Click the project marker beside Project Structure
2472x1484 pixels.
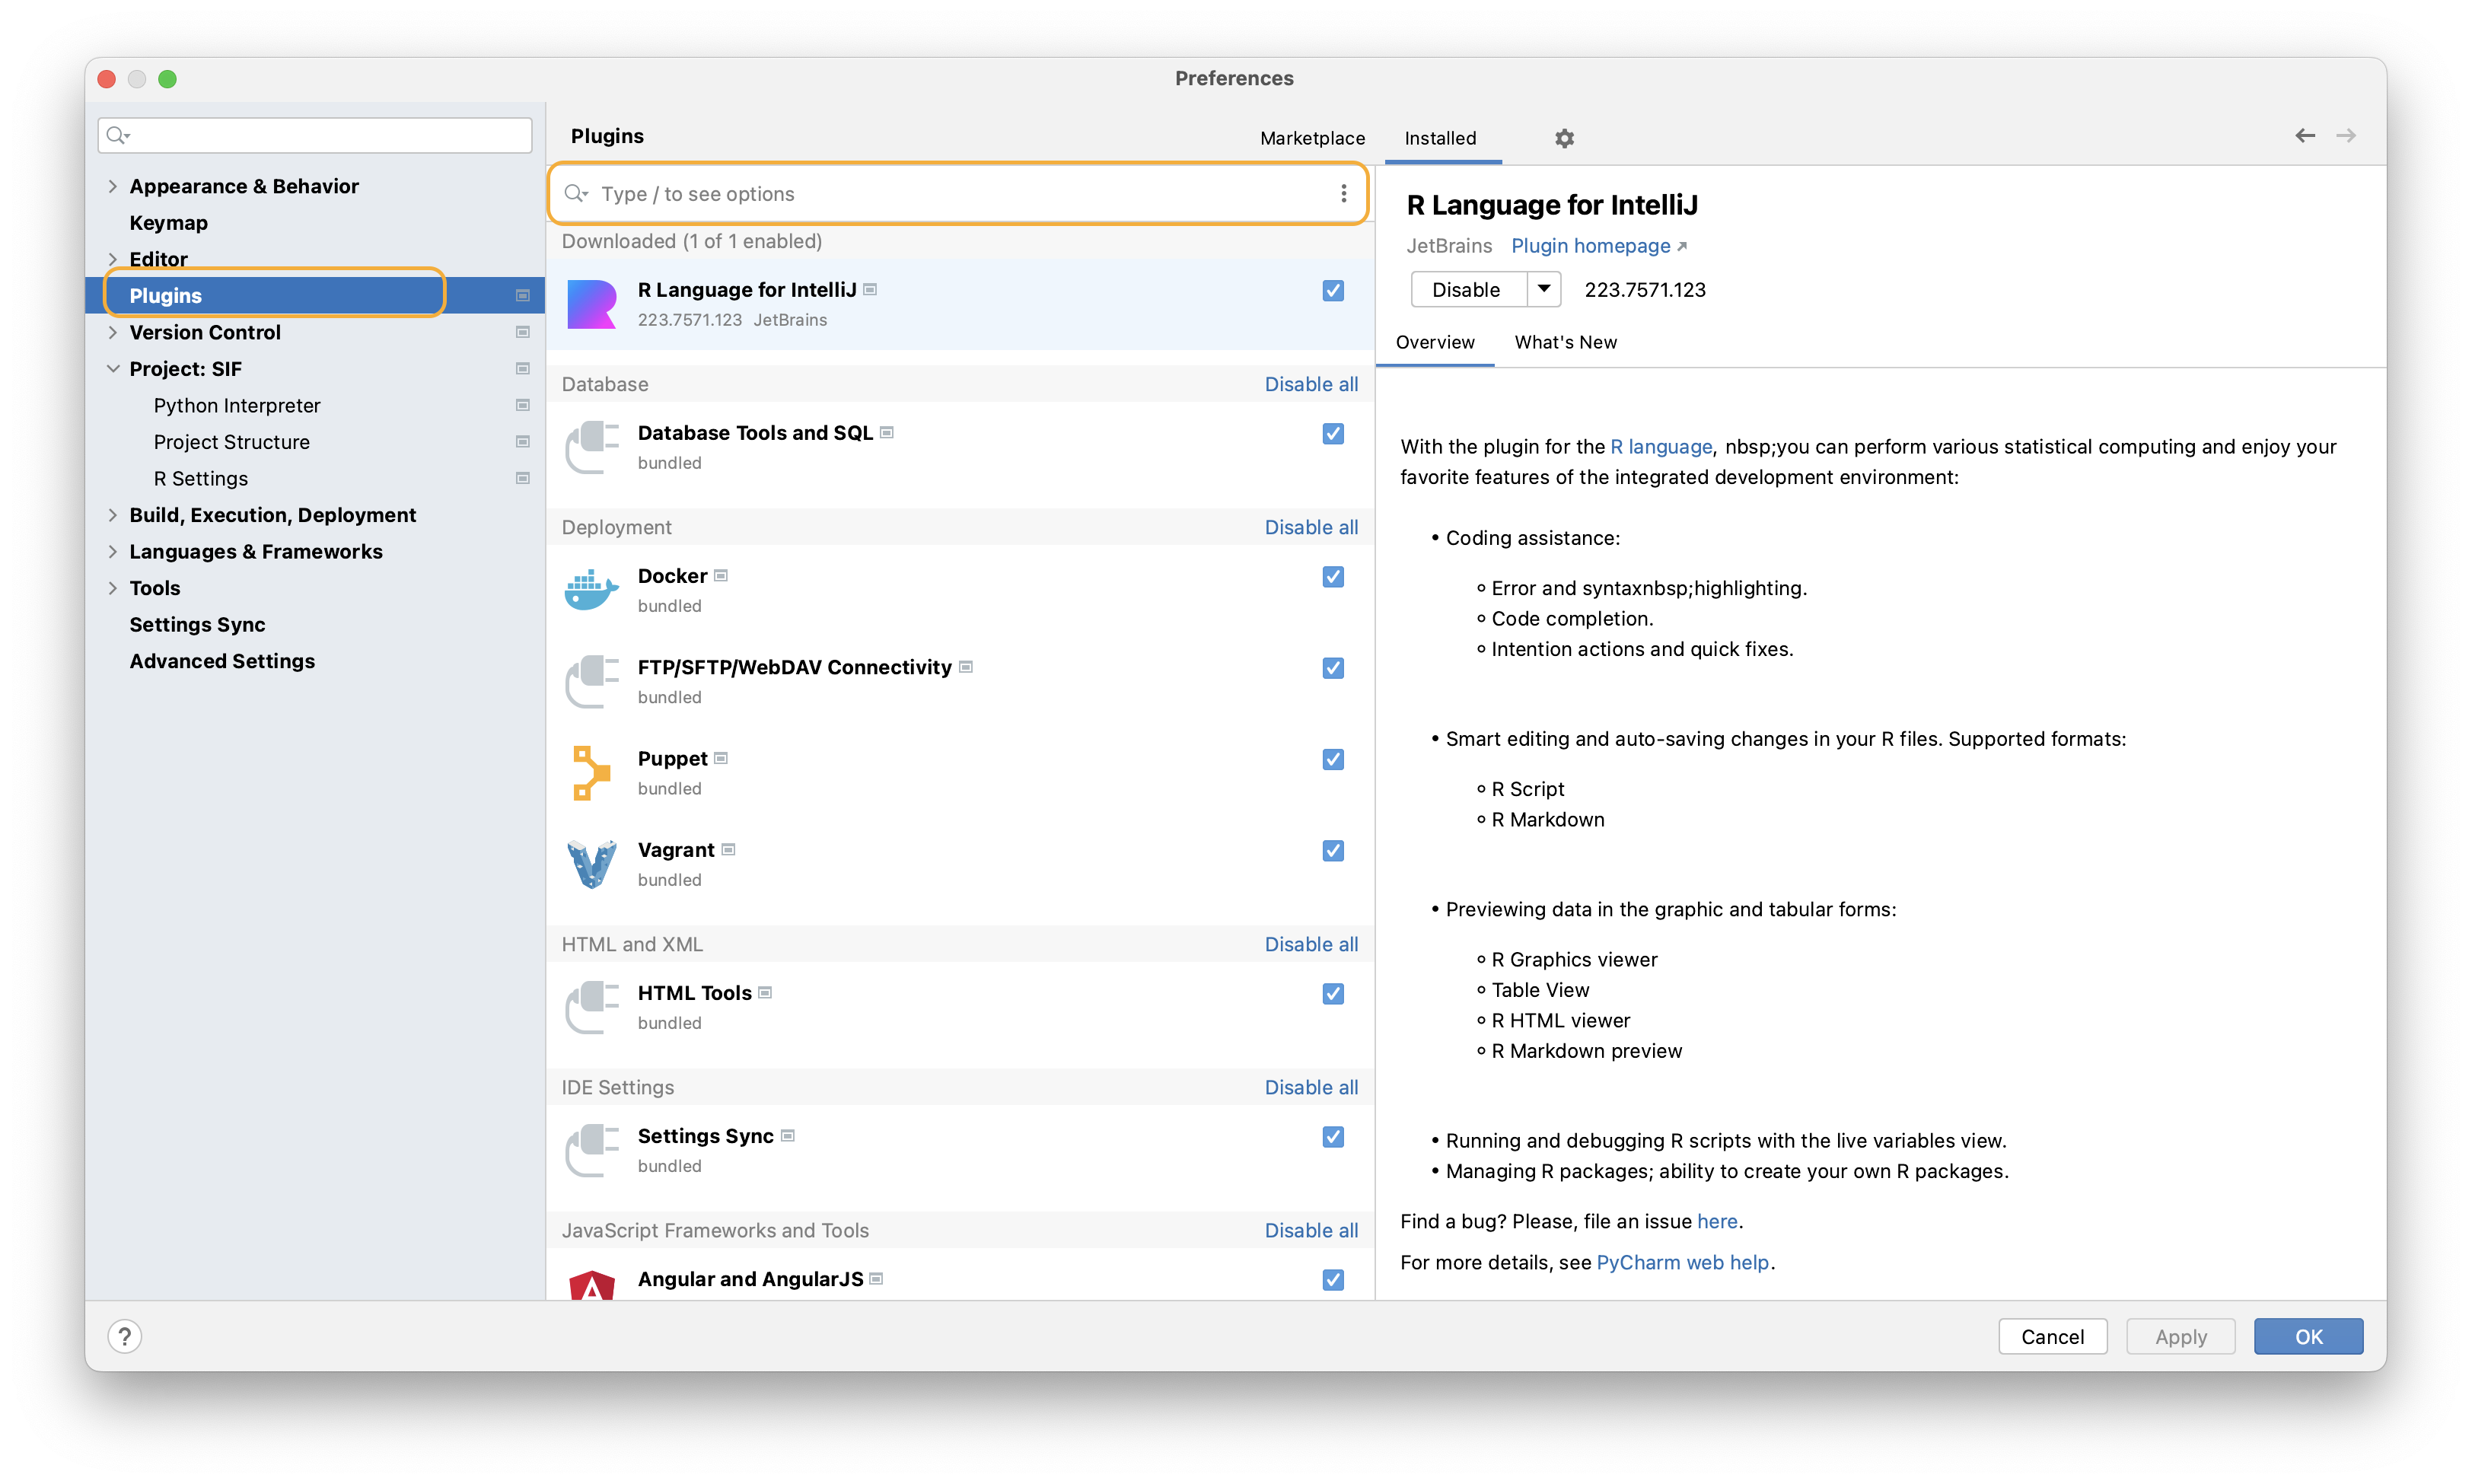522,442
